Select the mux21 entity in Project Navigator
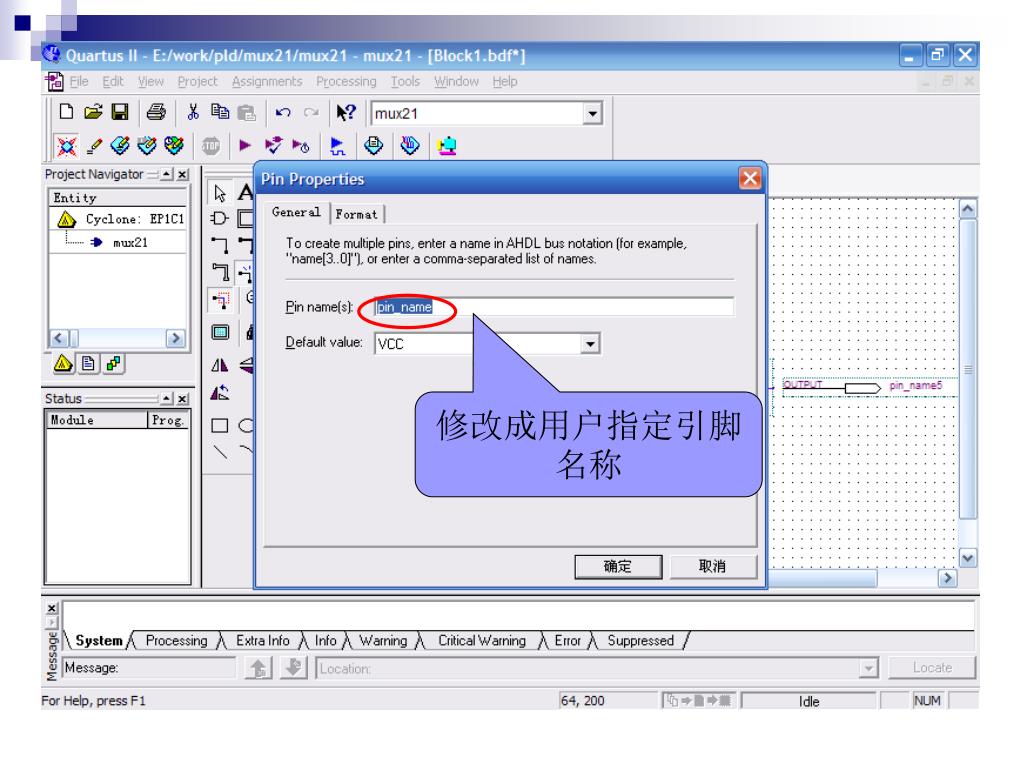The height and width of the screenshot is (768, 1024). click(130, 242)
